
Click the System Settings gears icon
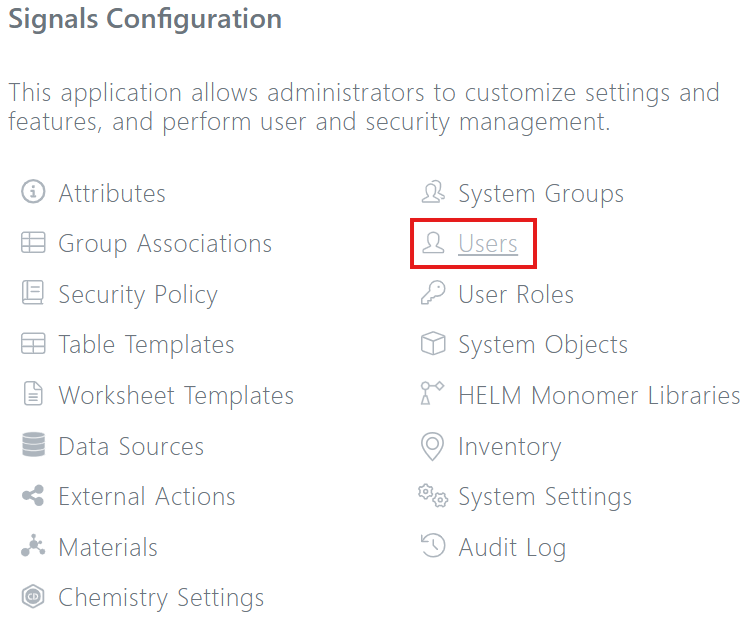(x=432, y=496)
